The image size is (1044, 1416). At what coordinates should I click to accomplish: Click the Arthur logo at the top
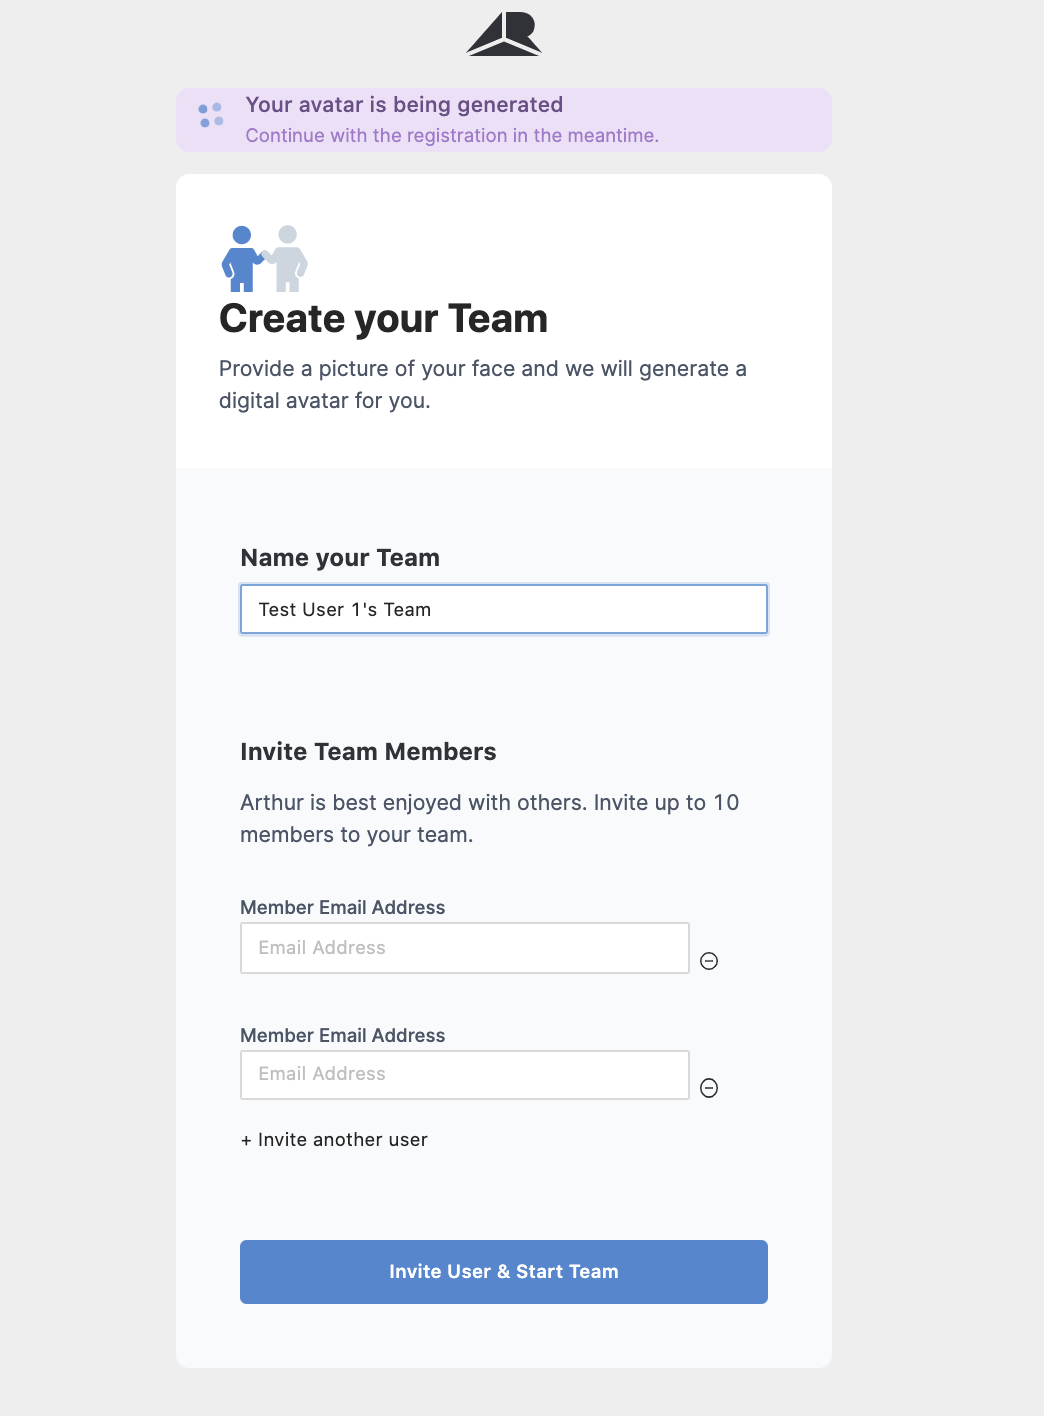click(504, 35)
